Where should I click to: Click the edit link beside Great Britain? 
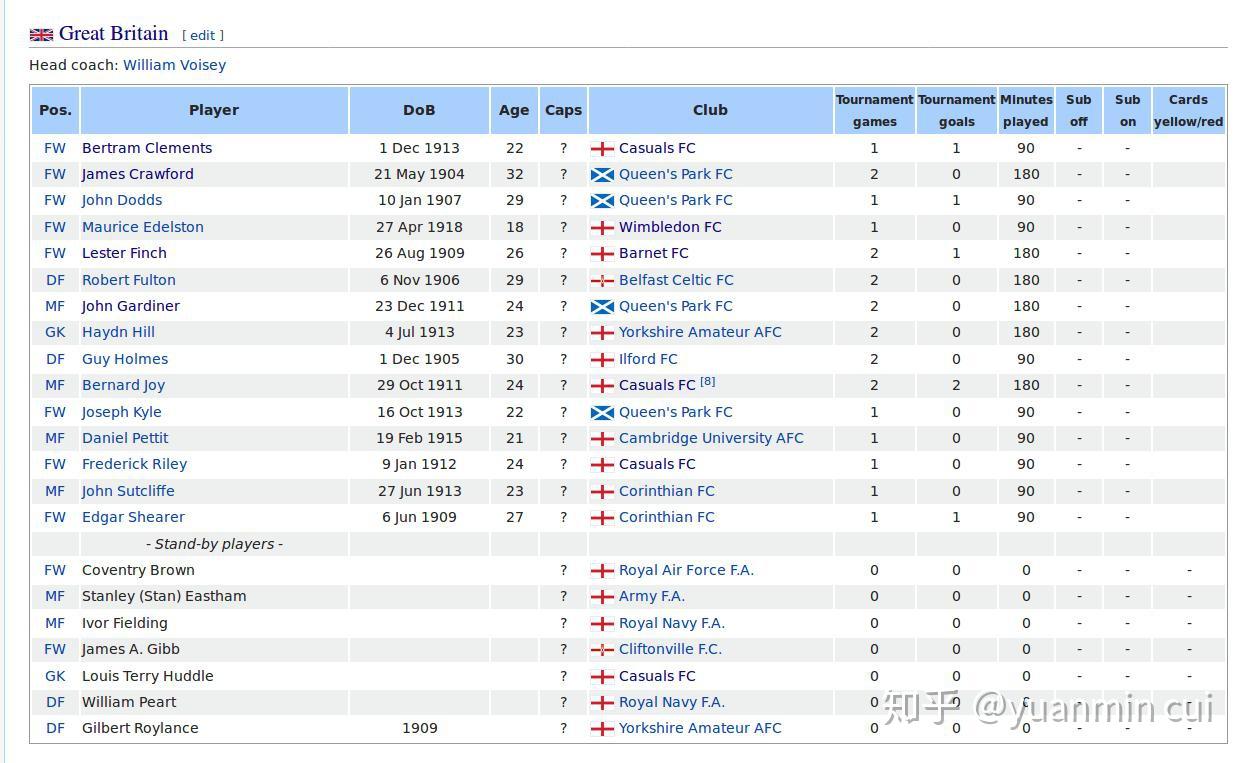coord(203,35)
